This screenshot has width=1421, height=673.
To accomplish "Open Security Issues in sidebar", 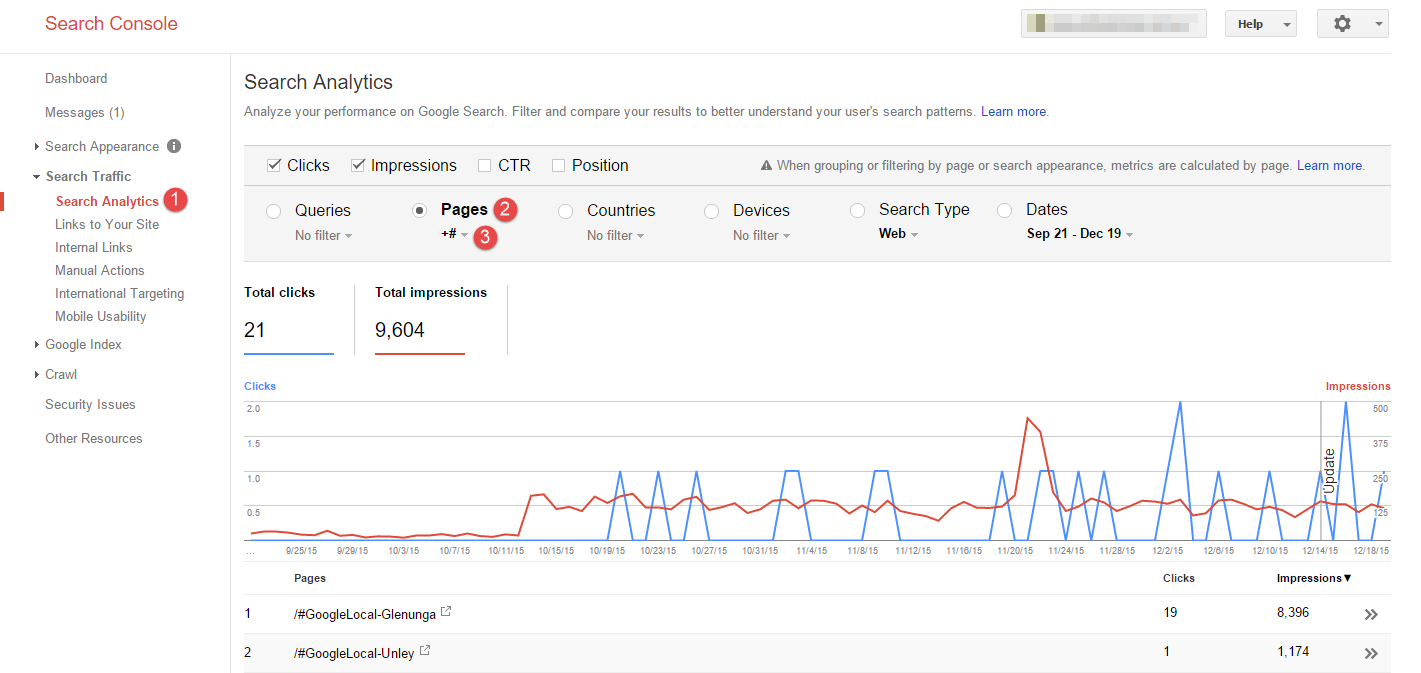I will [x=90, y=404].
